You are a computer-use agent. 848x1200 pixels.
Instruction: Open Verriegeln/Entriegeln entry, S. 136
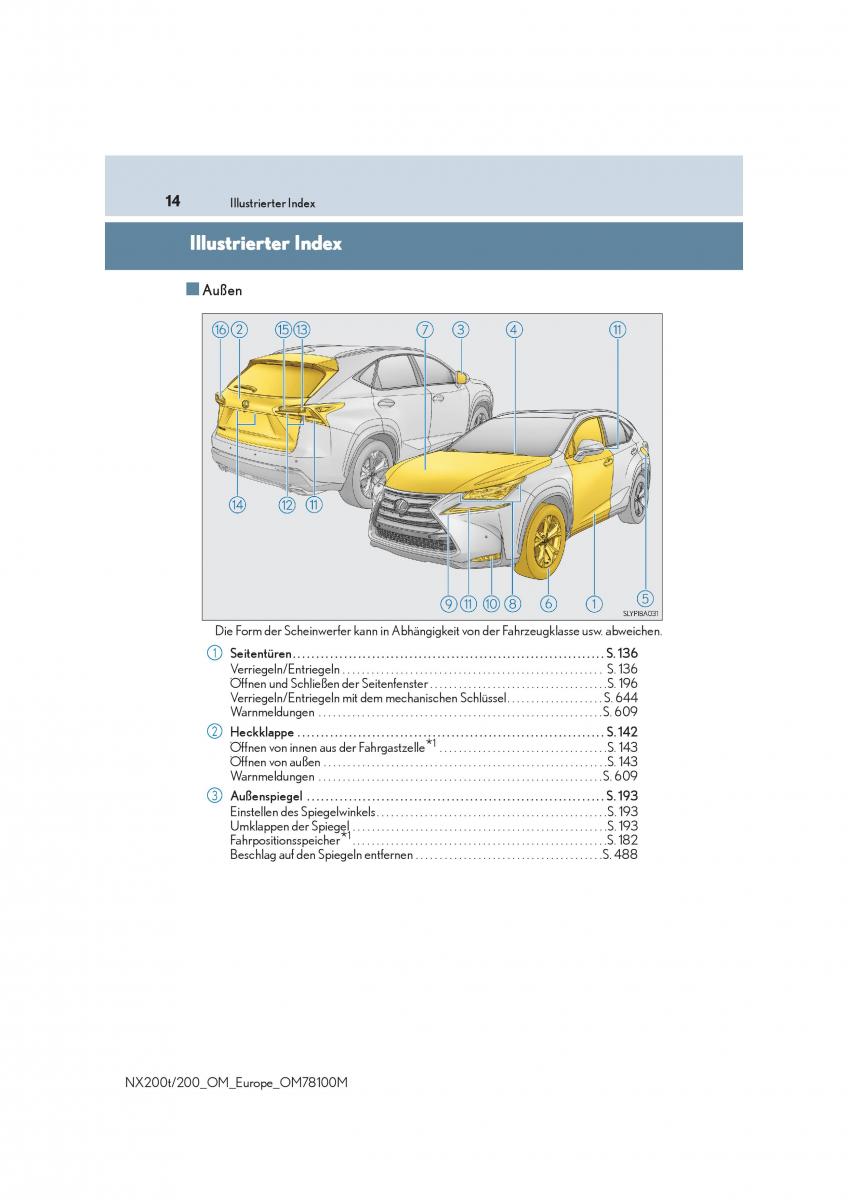(434, 669)
